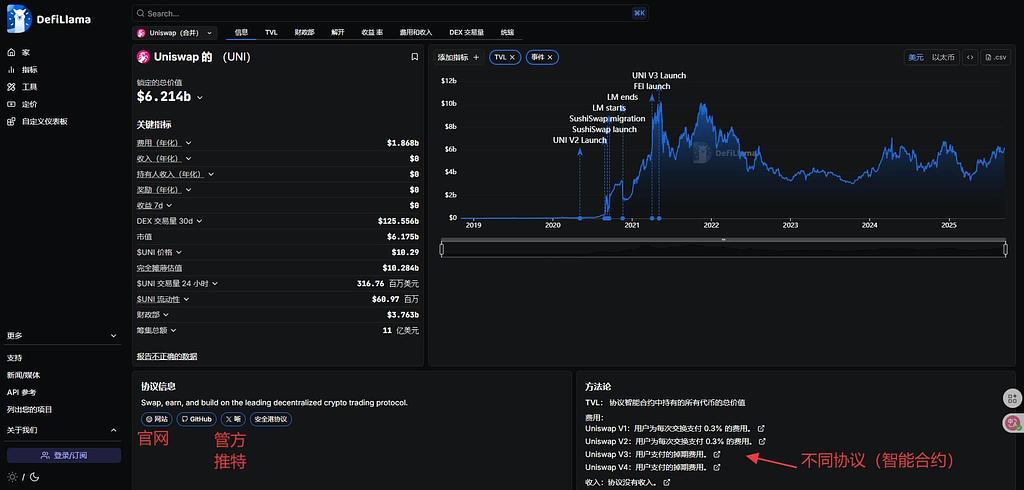Open the chart embed code icon

[x=969, y=58]
